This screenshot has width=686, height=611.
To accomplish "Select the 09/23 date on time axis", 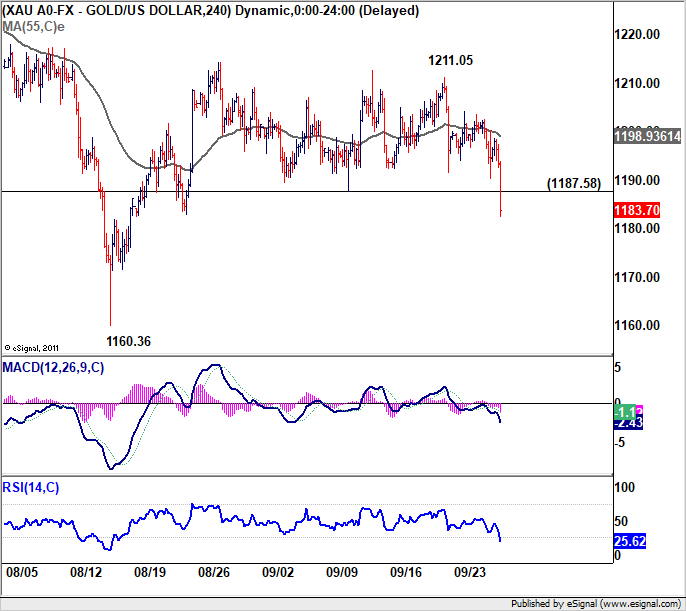I will click(470, 572).
